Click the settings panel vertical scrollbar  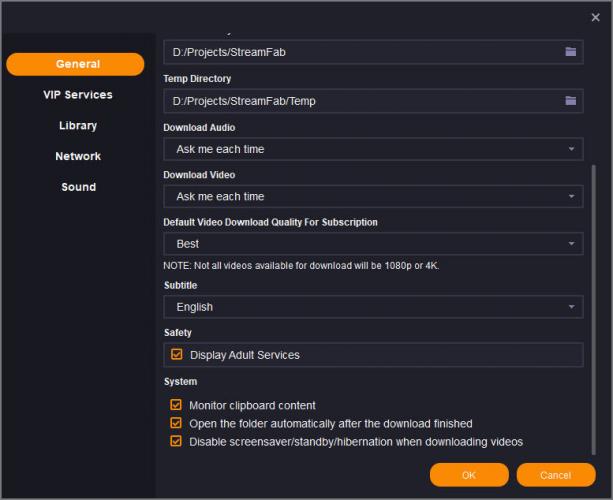coord(593,300)
